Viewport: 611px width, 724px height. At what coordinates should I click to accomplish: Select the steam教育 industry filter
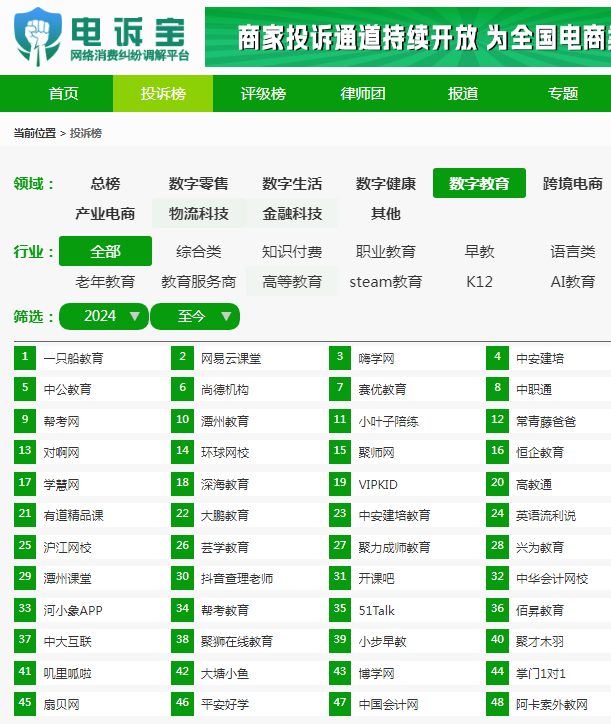386,281
